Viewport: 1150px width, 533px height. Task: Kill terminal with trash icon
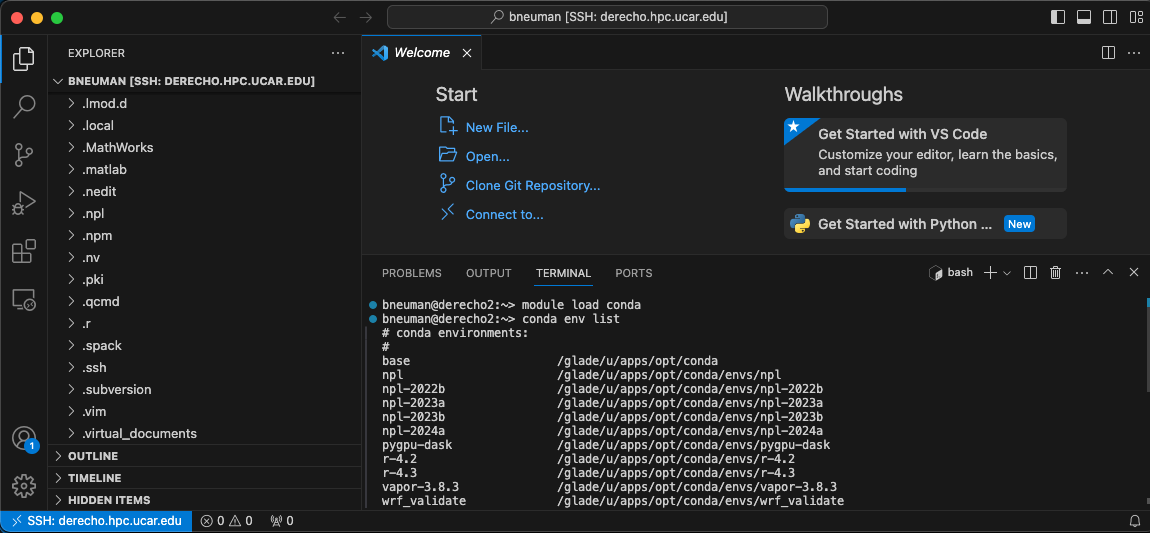pos(1055,273)
